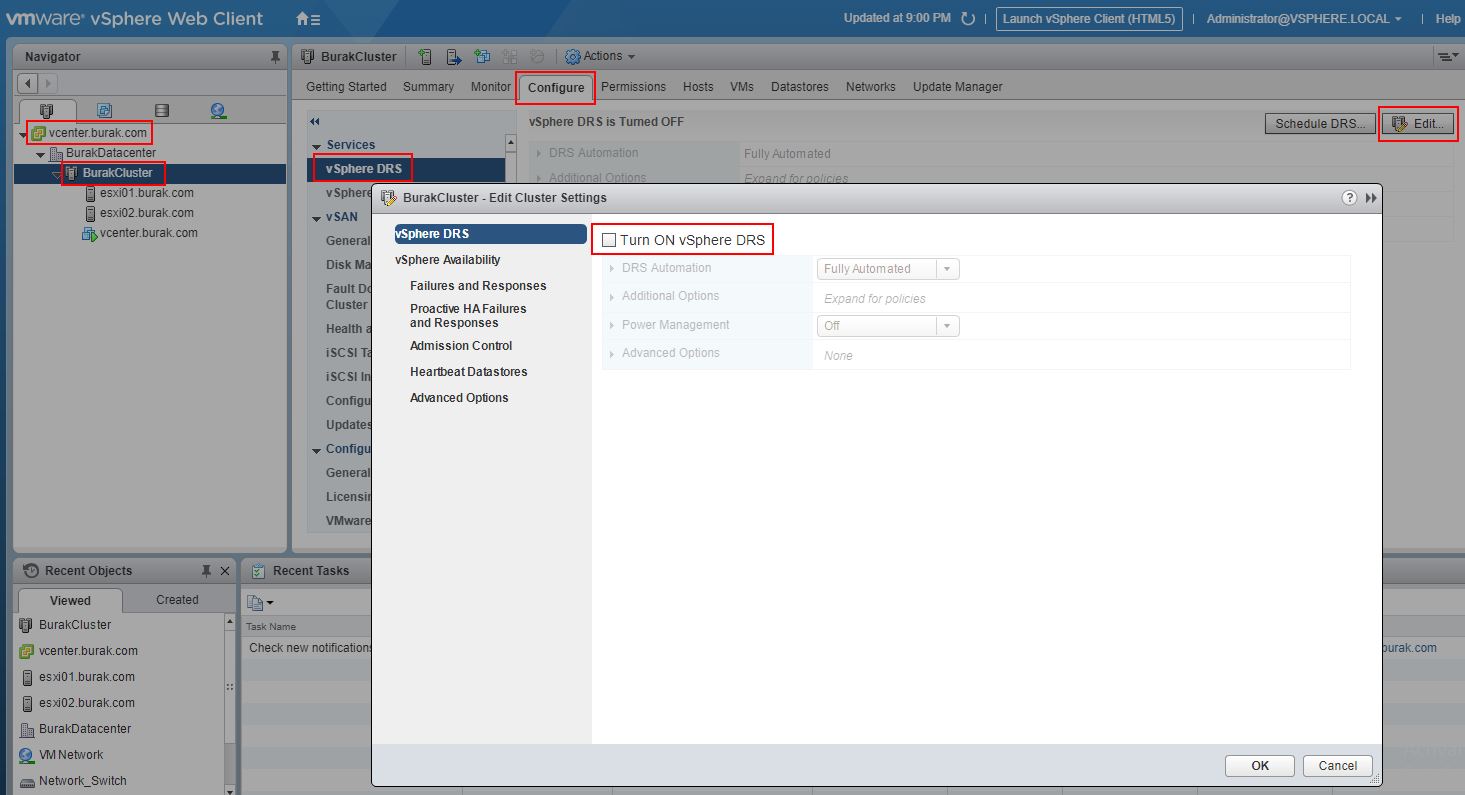Open Heartbeat Datastores in the dialog sidebar
1465x795 pixels.
469,372
